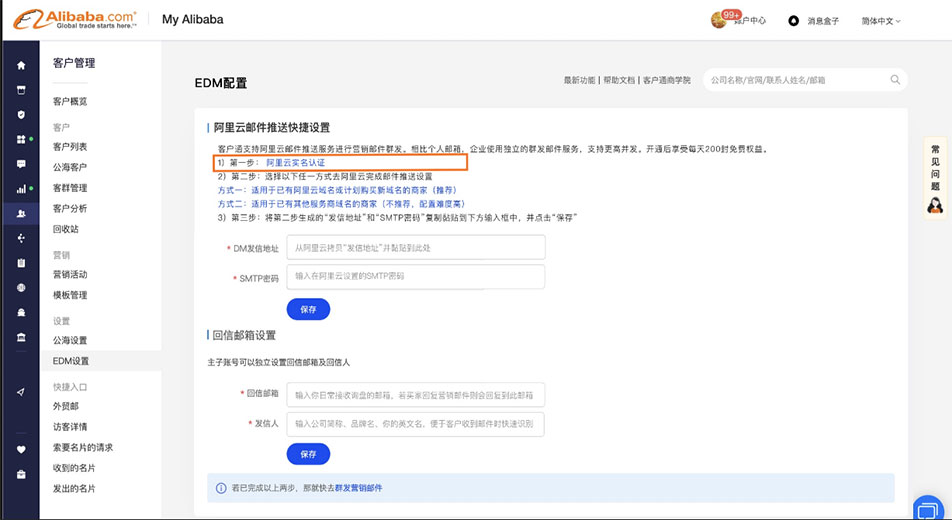Open the 群发营销邮件 link
The height and width of the screenshot is (520, 952).
(x=358, y=488)
